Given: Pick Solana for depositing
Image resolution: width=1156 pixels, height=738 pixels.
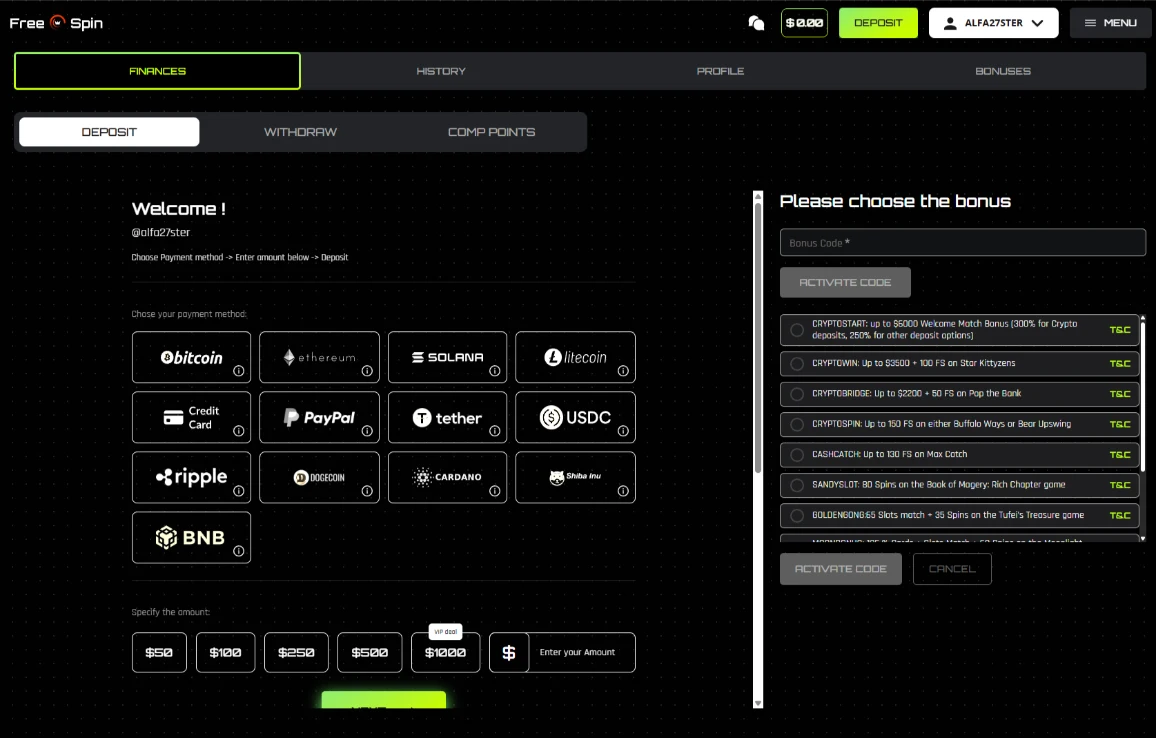Looking at the screenshot, I should [x=447, y=357].
